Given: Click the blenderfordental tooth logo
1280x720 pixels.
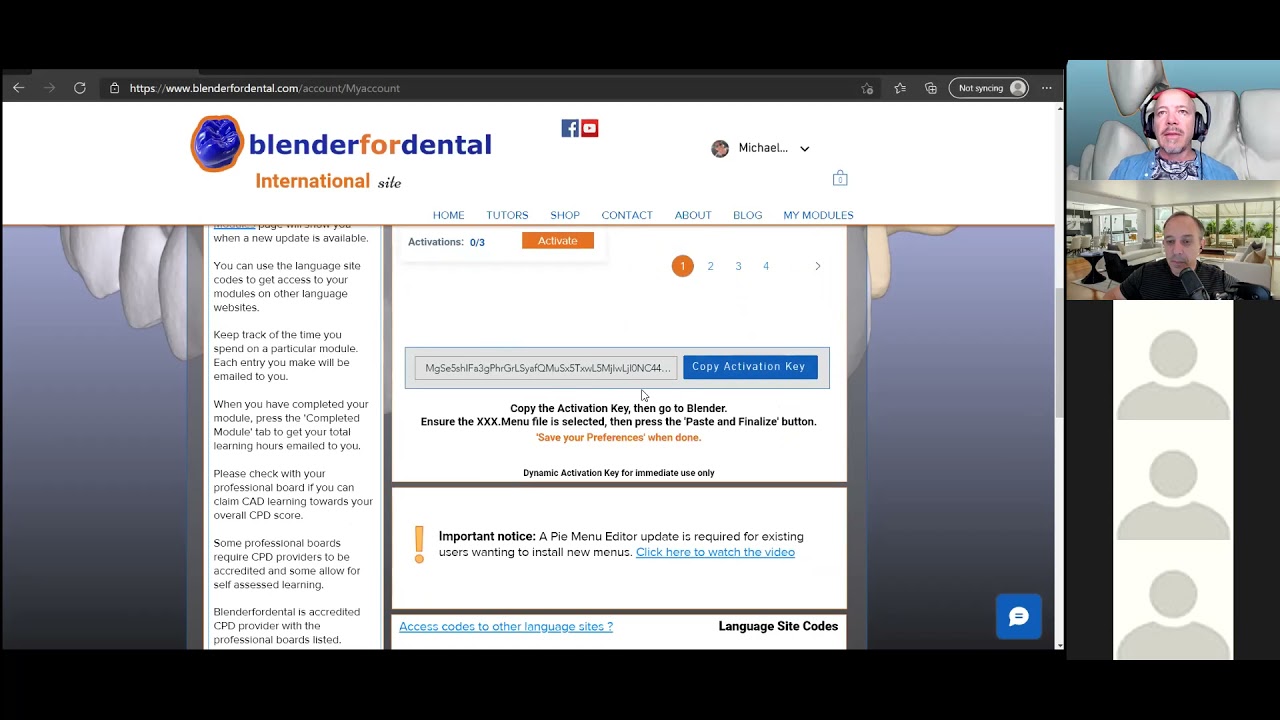Looking at the screenshot, I should pos(217,144).
